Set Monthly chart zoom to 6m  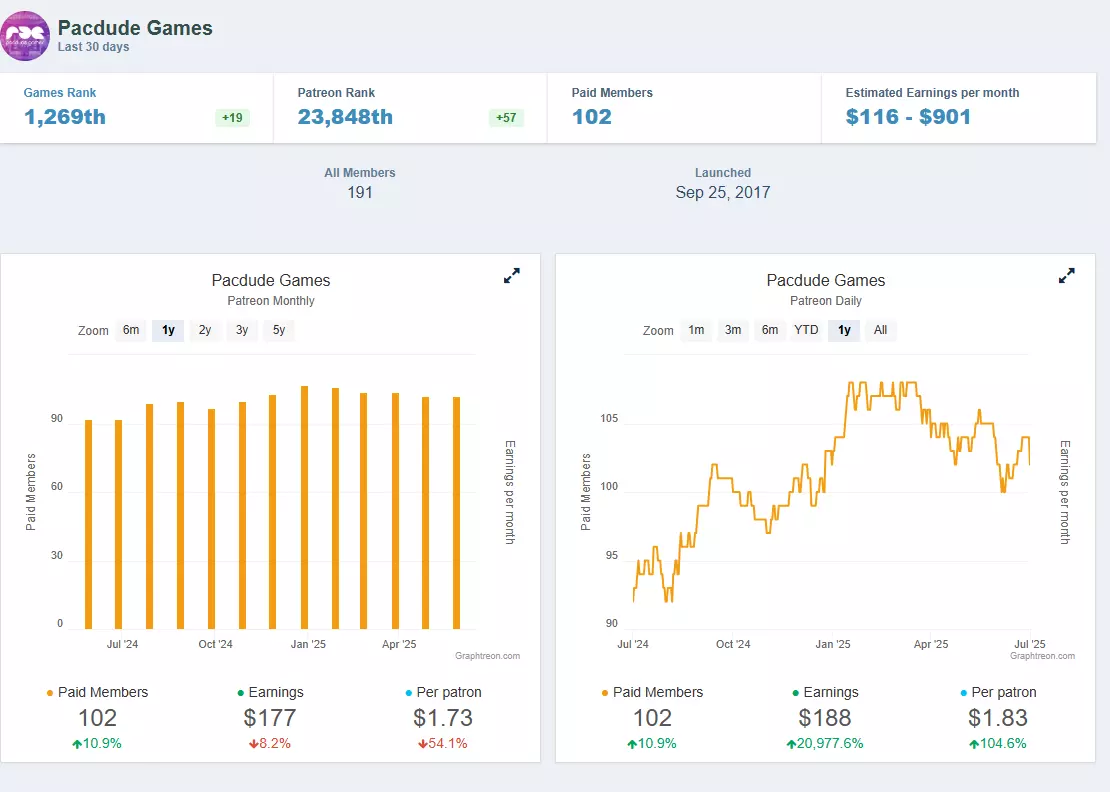(x=131, y=331)
